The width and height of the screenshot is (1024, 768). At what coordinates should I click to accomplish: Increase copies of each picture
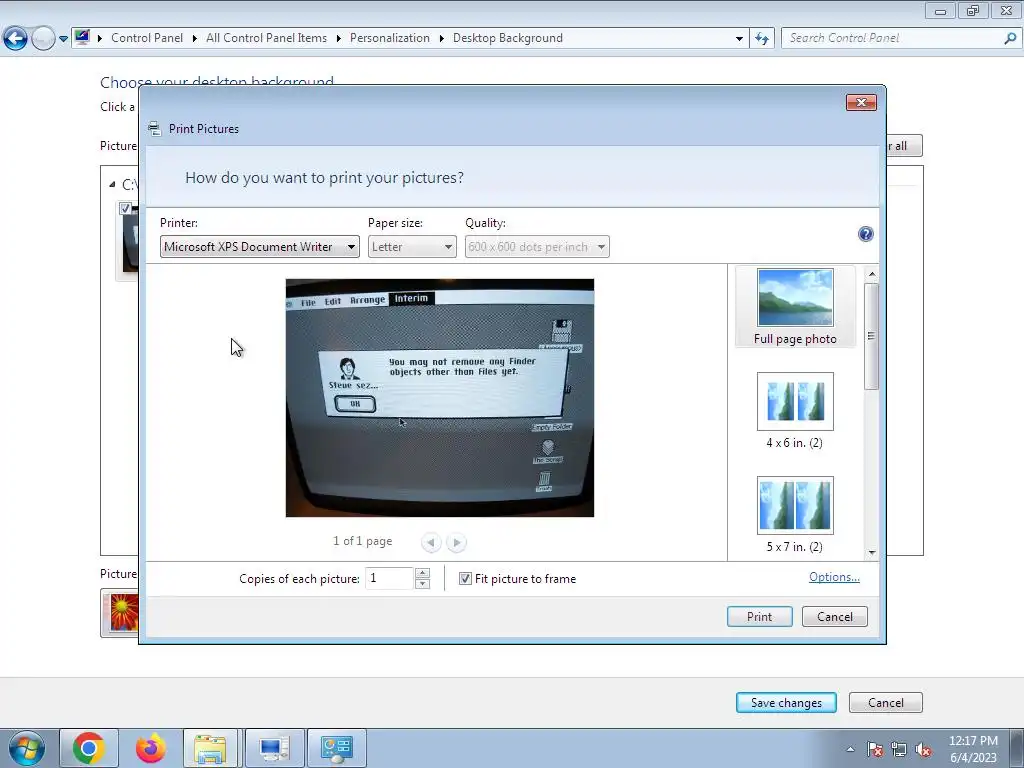coord(423,573)
